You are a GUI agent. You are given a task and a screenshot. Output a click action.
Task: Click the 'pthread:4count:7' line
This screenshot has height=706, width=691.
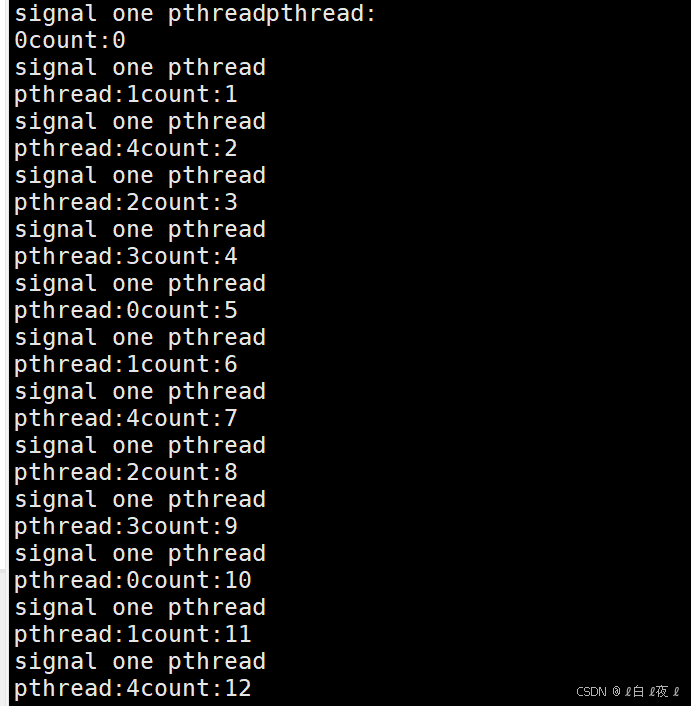126,420
